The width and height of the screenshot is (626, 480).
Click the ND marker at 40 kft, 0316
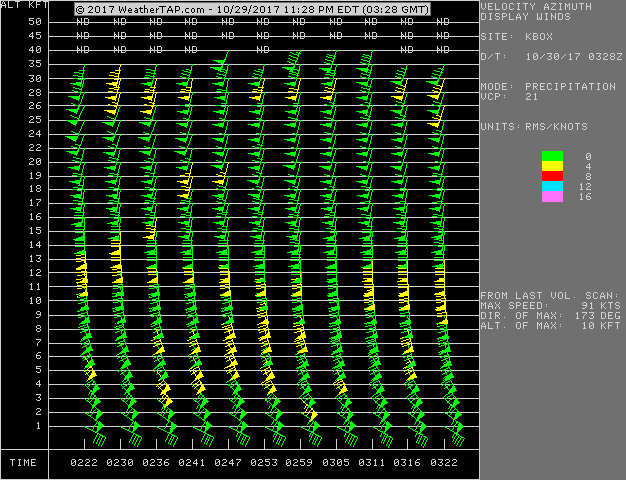(407, 50)
